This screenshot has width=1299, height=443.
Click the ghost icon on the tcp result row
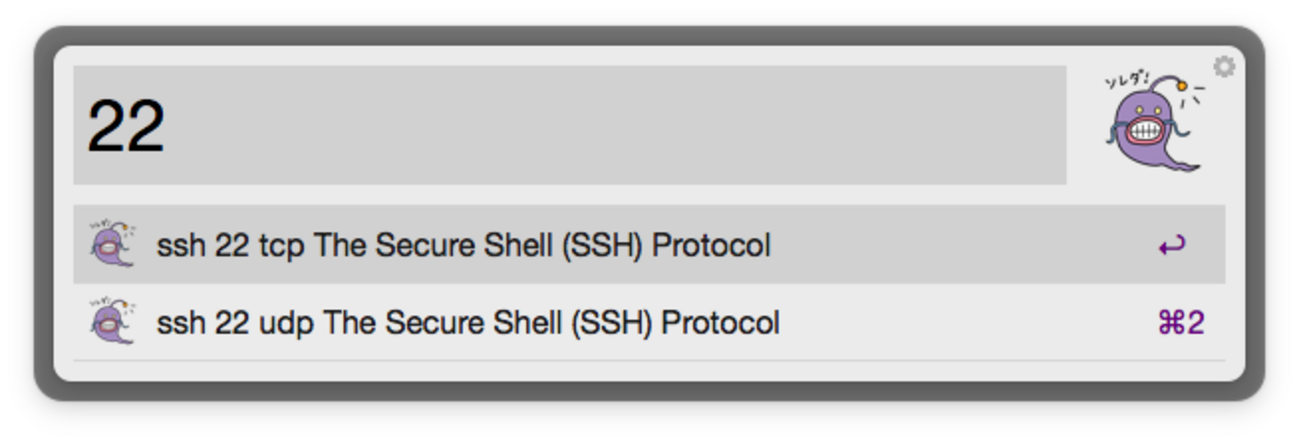(x=111, y=245)
